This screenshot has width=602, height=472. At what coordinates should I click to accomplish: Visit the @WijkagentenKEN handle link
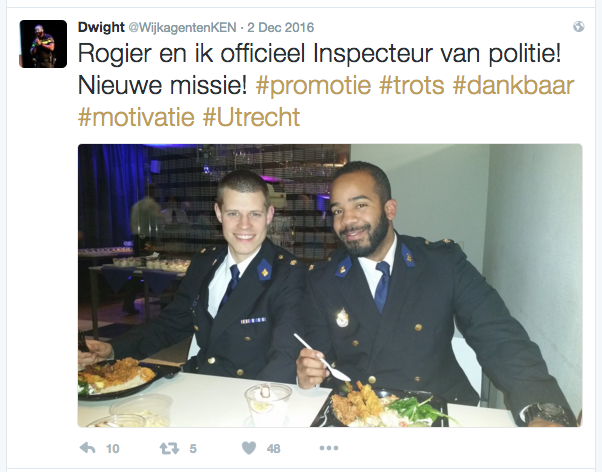[182, 27]
